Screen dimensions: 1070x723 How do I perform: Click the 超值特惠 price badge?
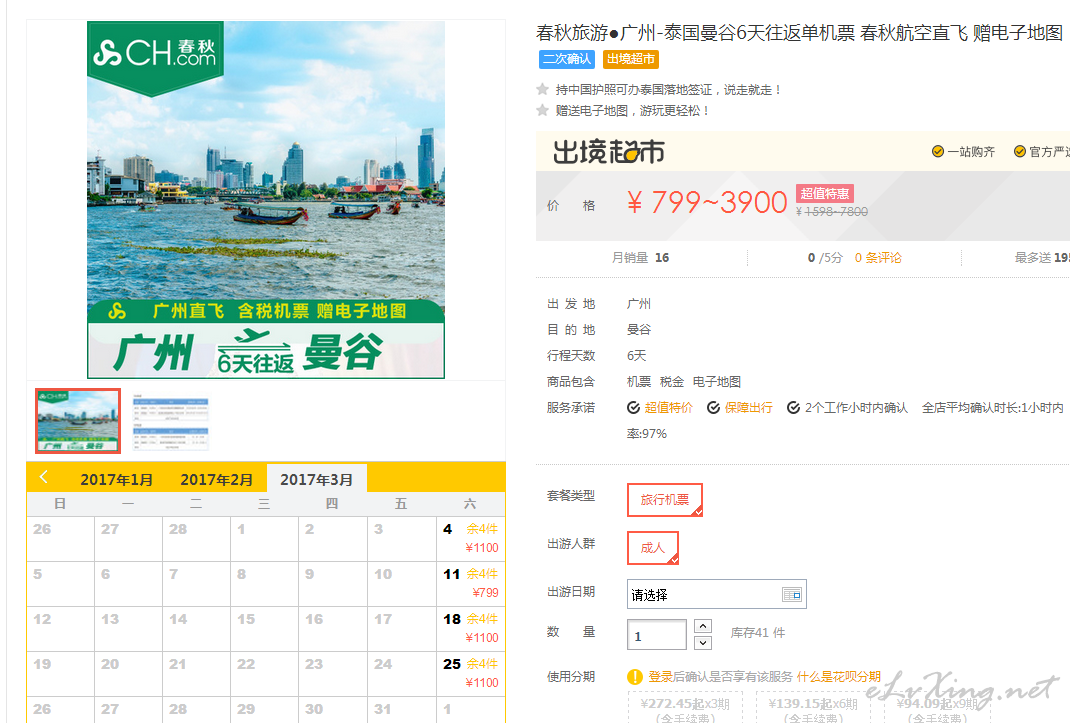(824, 193)
